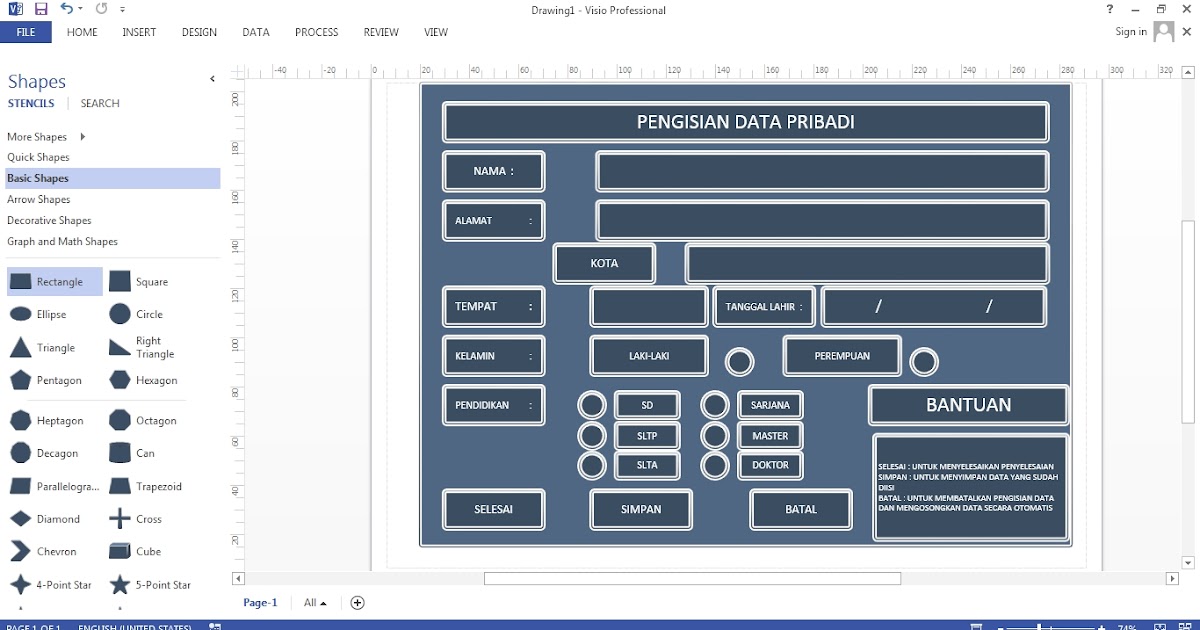This screenshot has height=630, width=1200.
Task: Click the circle beside SARJANA
Action: tap(715, 404)
